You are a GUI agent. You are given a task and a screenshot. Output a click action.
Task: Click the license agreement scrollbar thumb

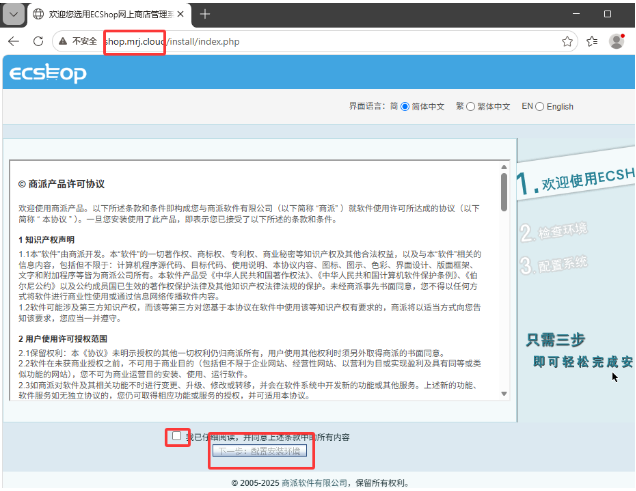click(x=504, y=192)
